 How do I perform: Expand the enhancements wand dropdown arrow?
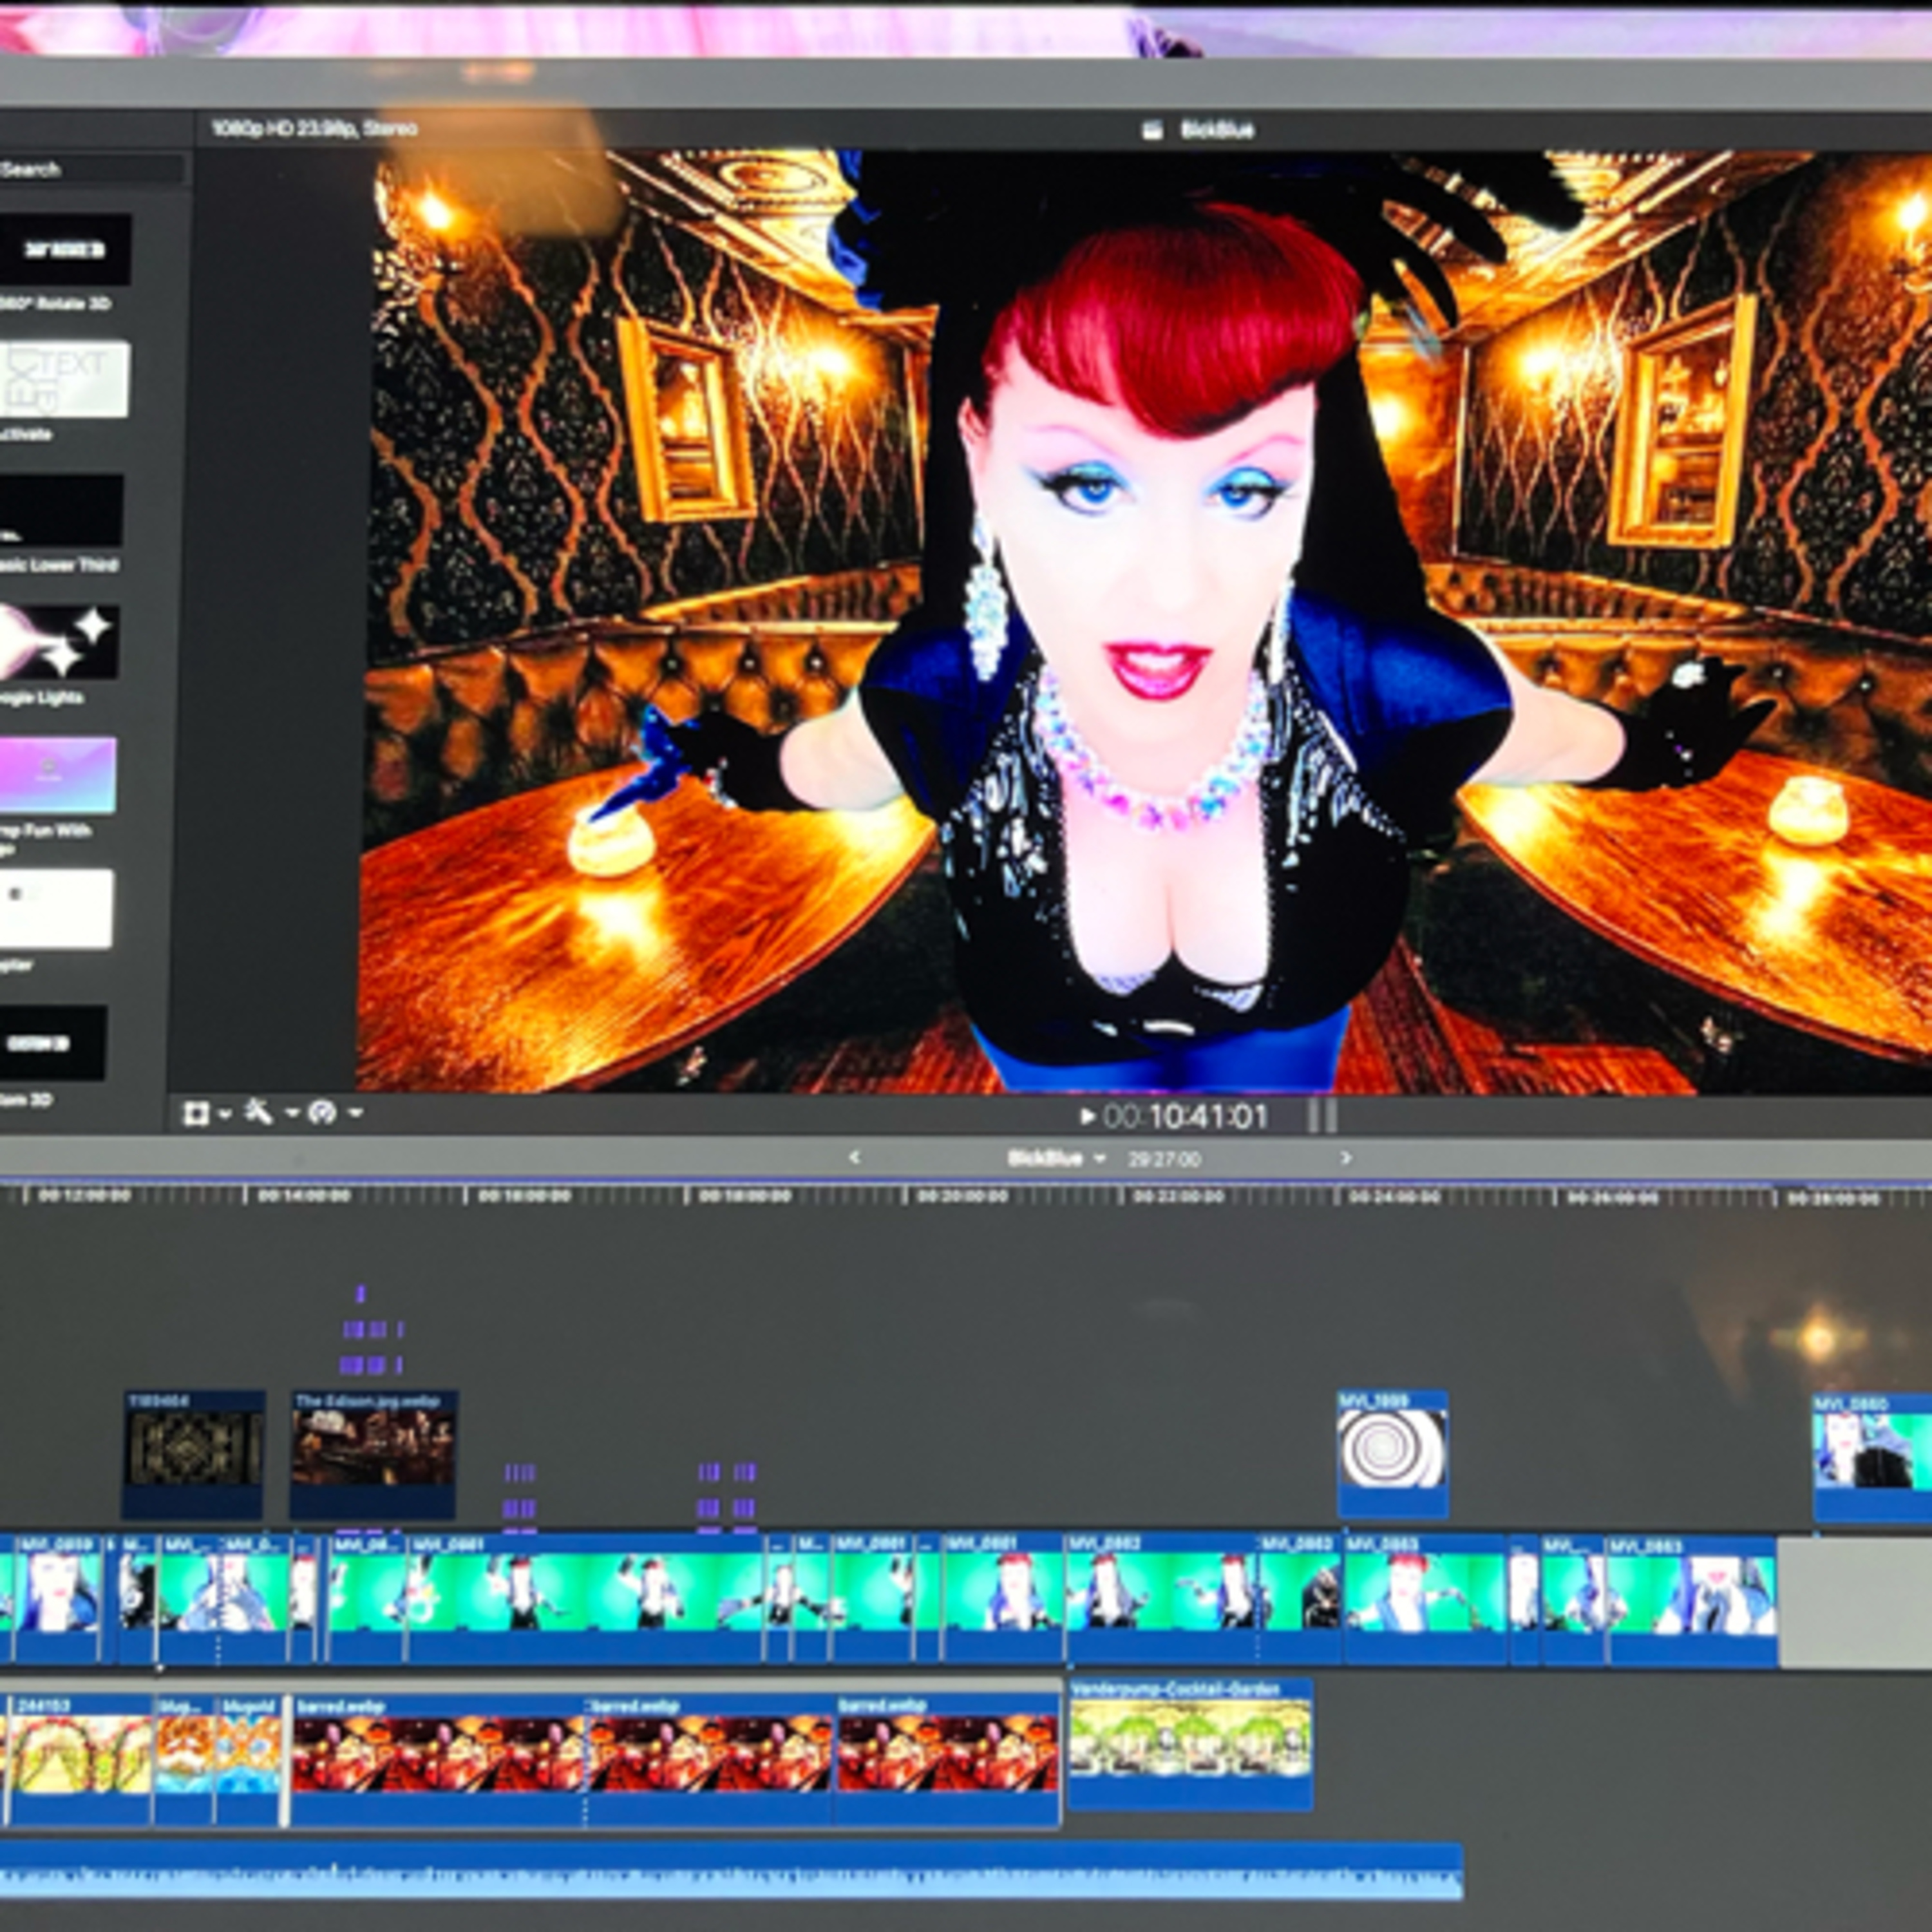(292, 1113)
